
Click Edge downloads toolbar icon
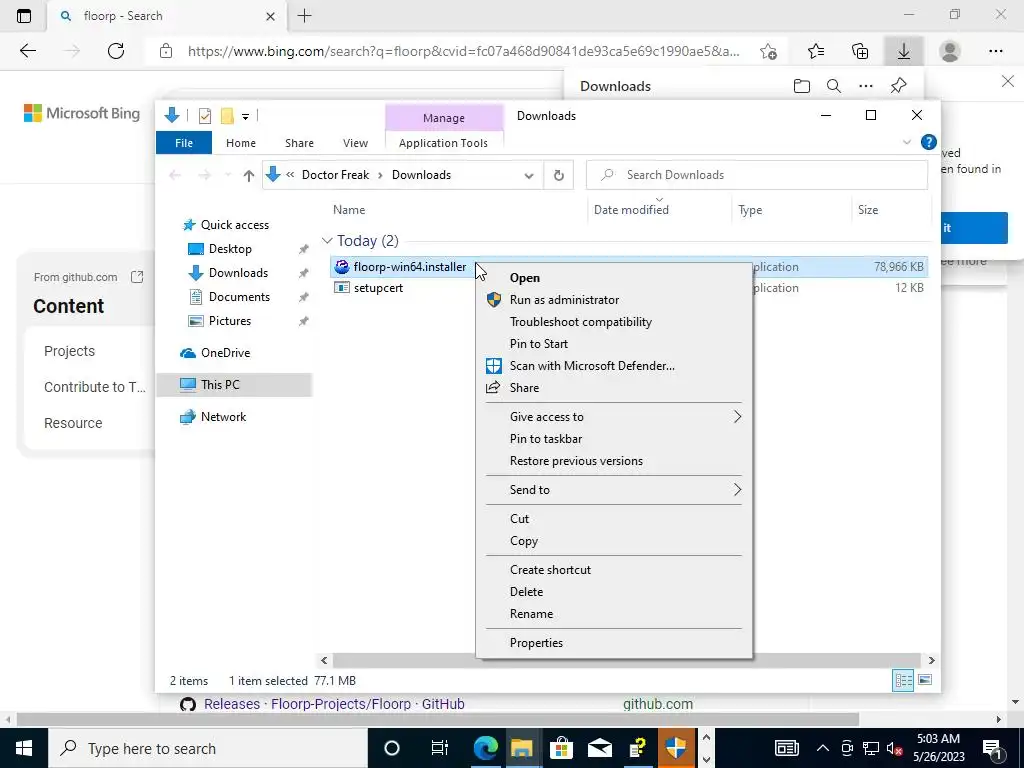tap(904, 51)
